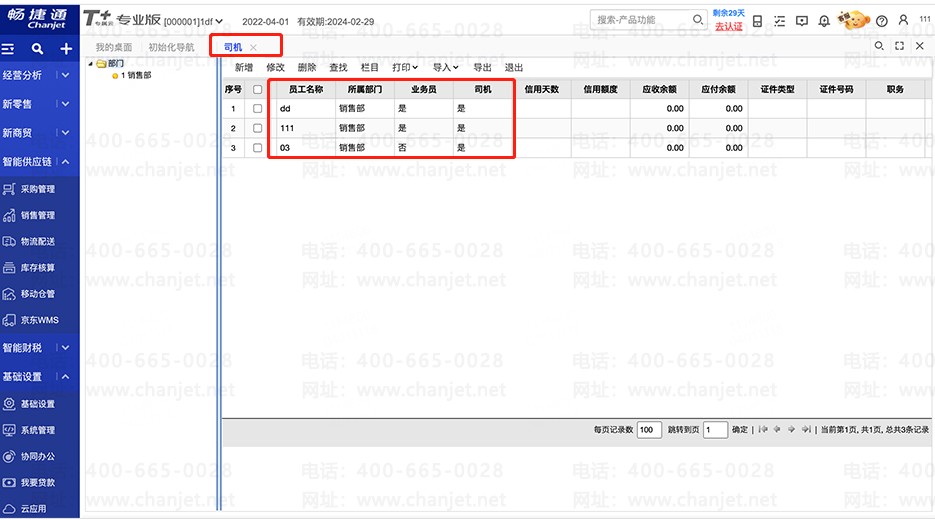Focus the 搜索-产品功能 search field
The height and width of the screenshot is (520, 935).
click(641, 20)
